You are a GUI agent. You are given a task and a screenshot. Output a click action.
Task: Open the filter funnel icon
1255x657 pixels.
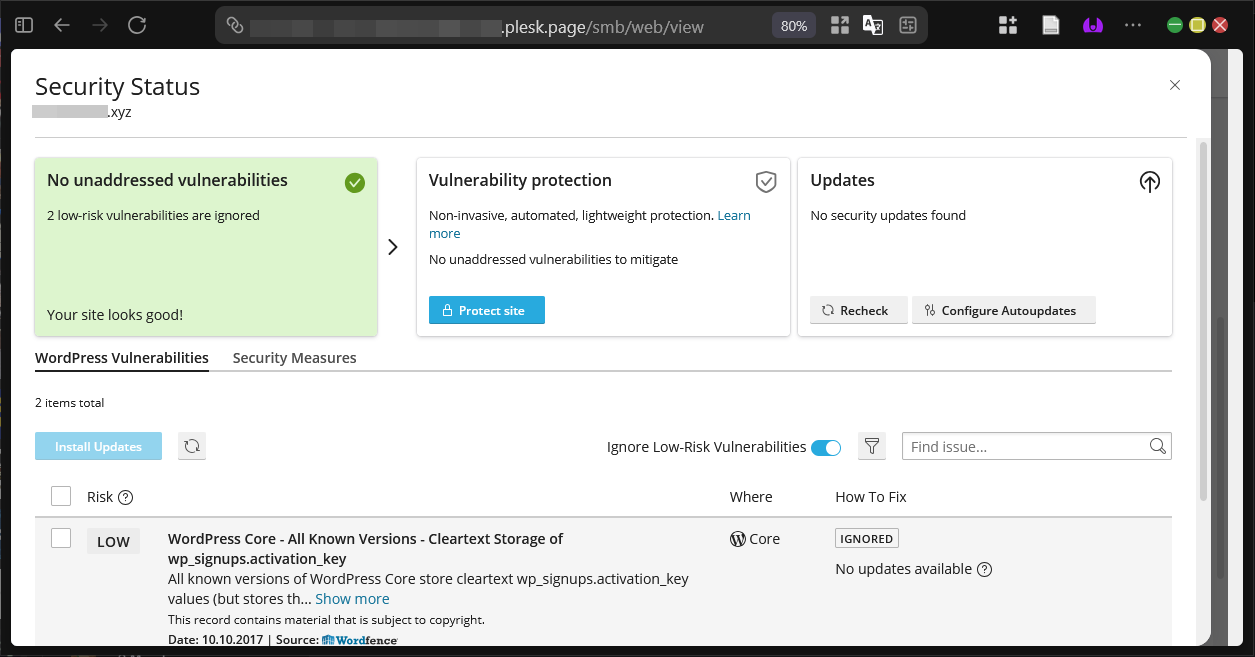coord(872,446)
